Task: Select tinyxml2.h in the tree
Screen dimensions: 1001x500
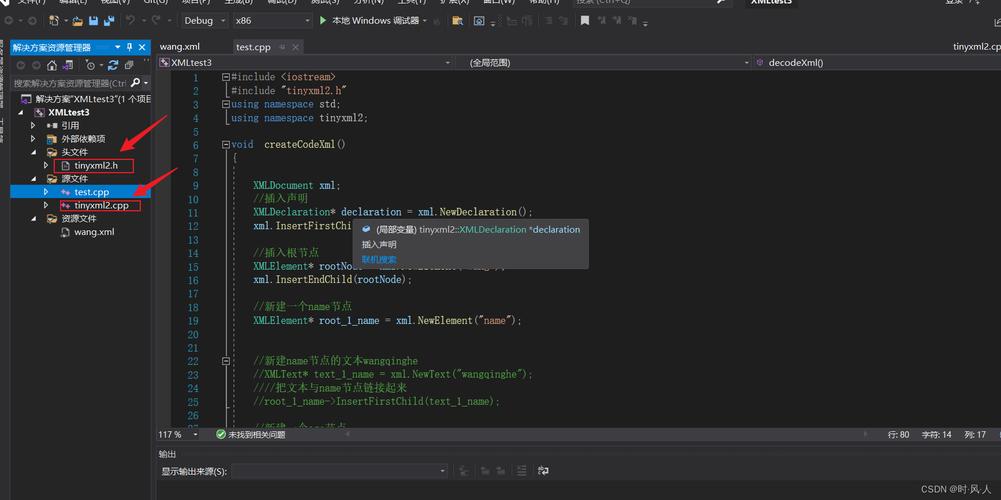Action: 96,165
